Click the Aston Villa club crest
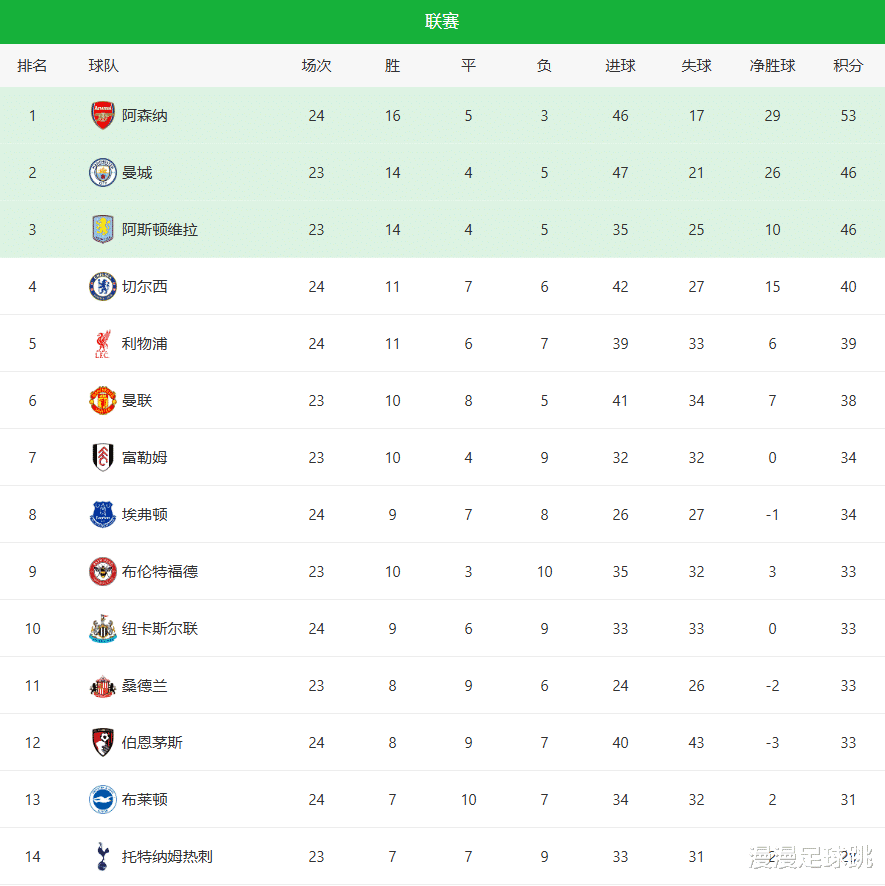 (103, 230)
